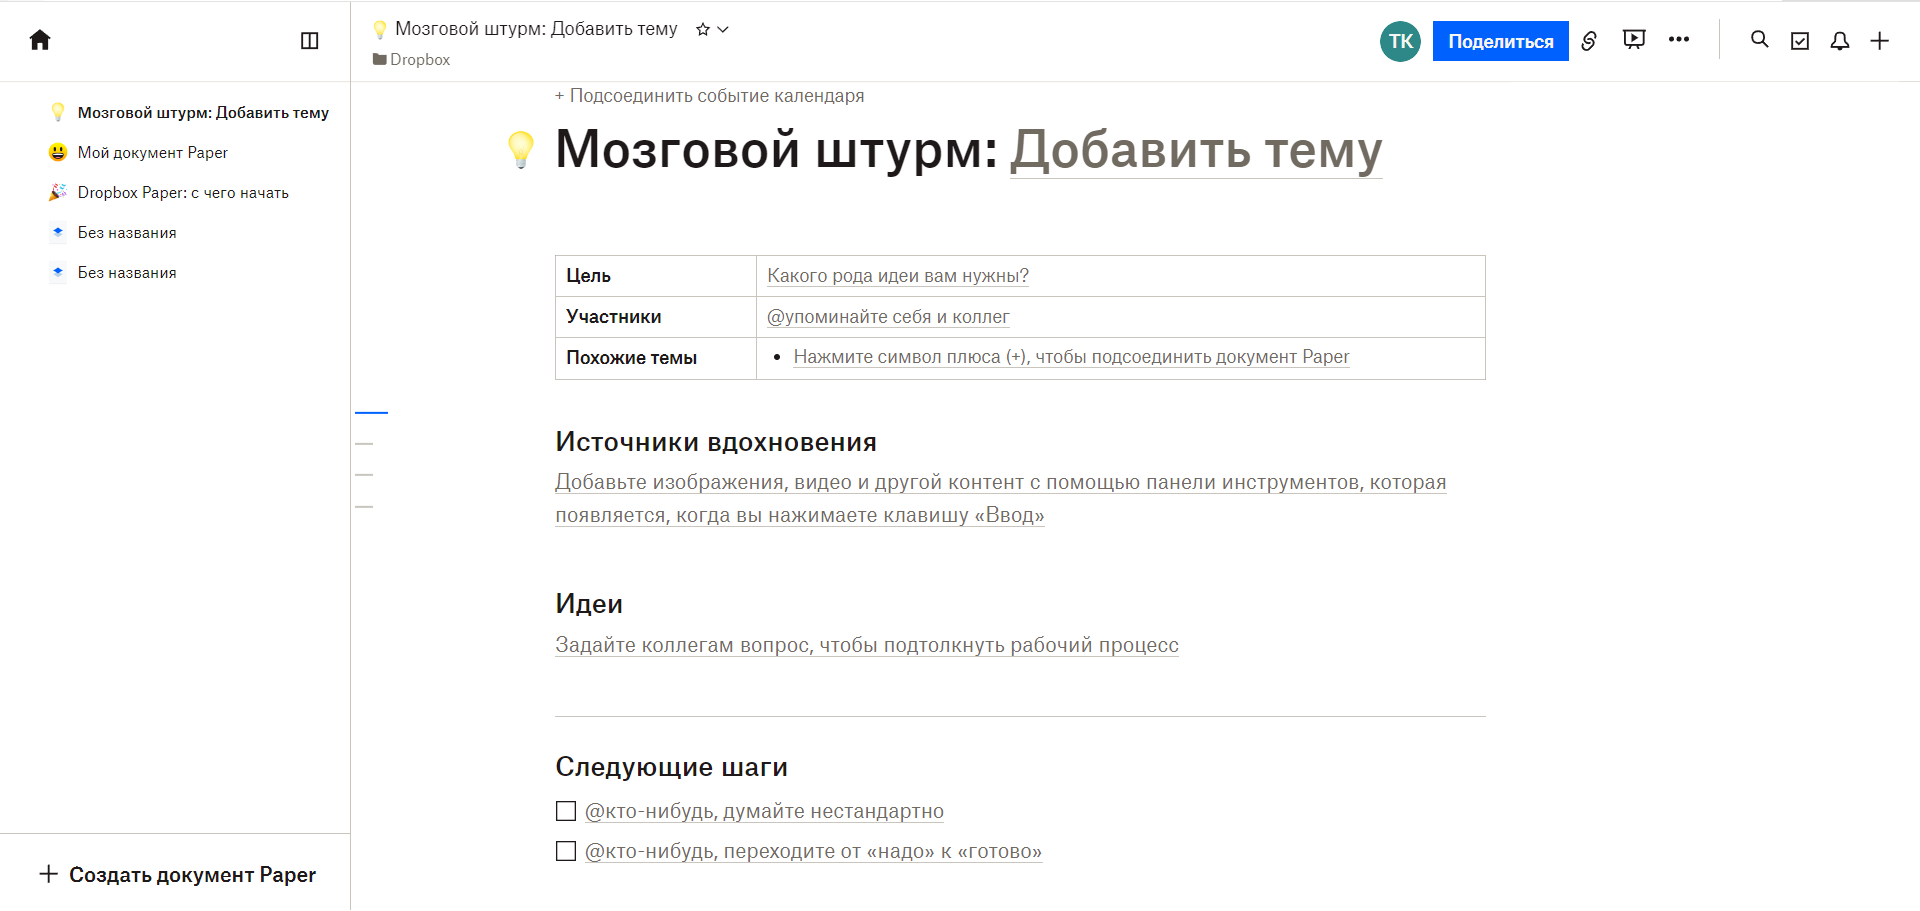Click Подсоединить событие календаря link
1920x911 pixels.
[x=709, y=96]
